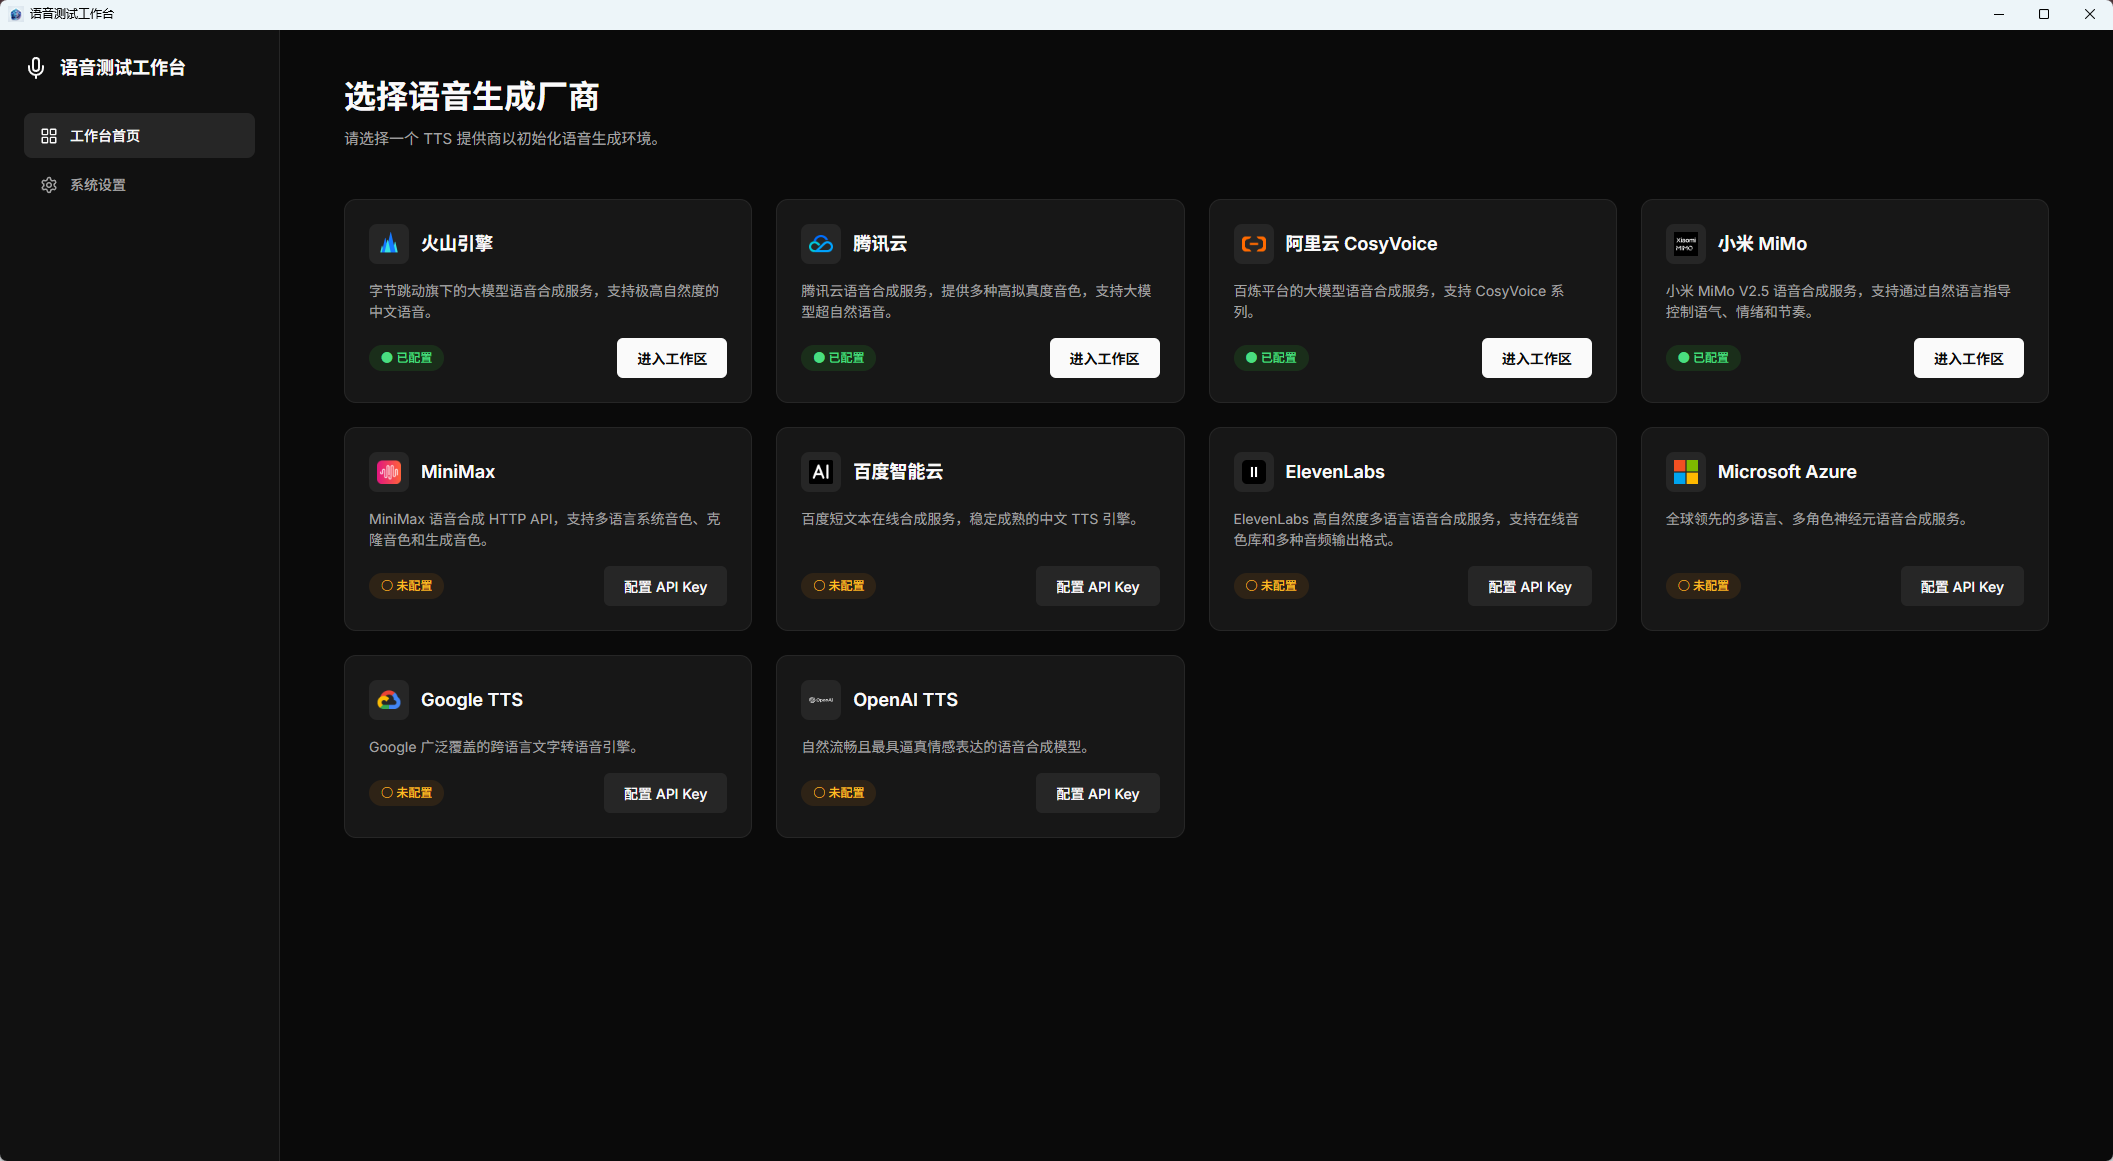Click the ElevenLabs description starting ElevenLabs 高自然度
2113x1161 pixels.
coord(1406,529)
